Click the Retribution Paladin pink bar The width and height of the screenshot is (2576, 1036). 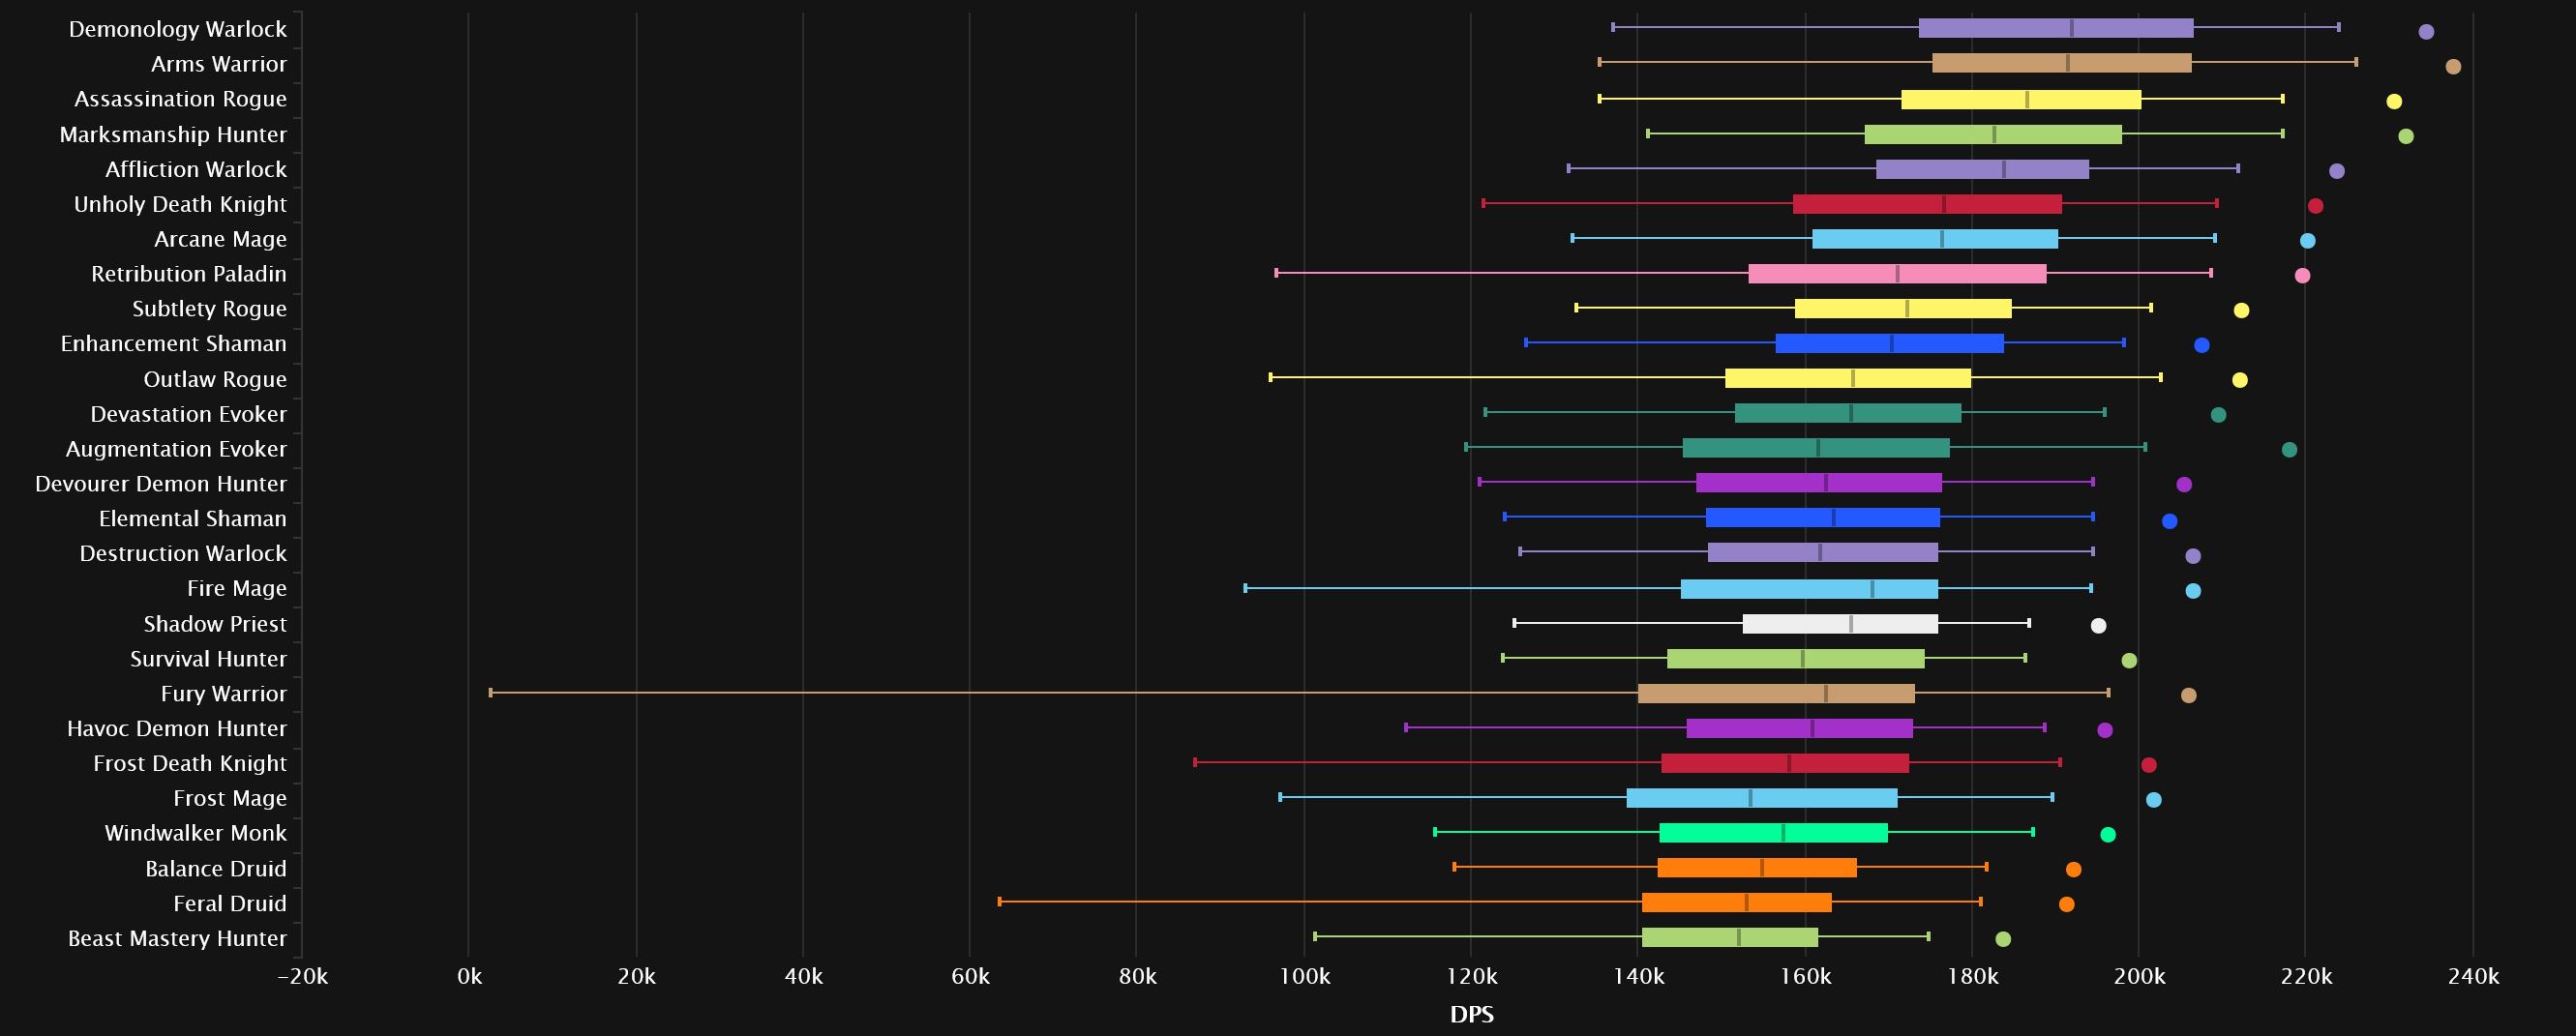click(1898, 274)
